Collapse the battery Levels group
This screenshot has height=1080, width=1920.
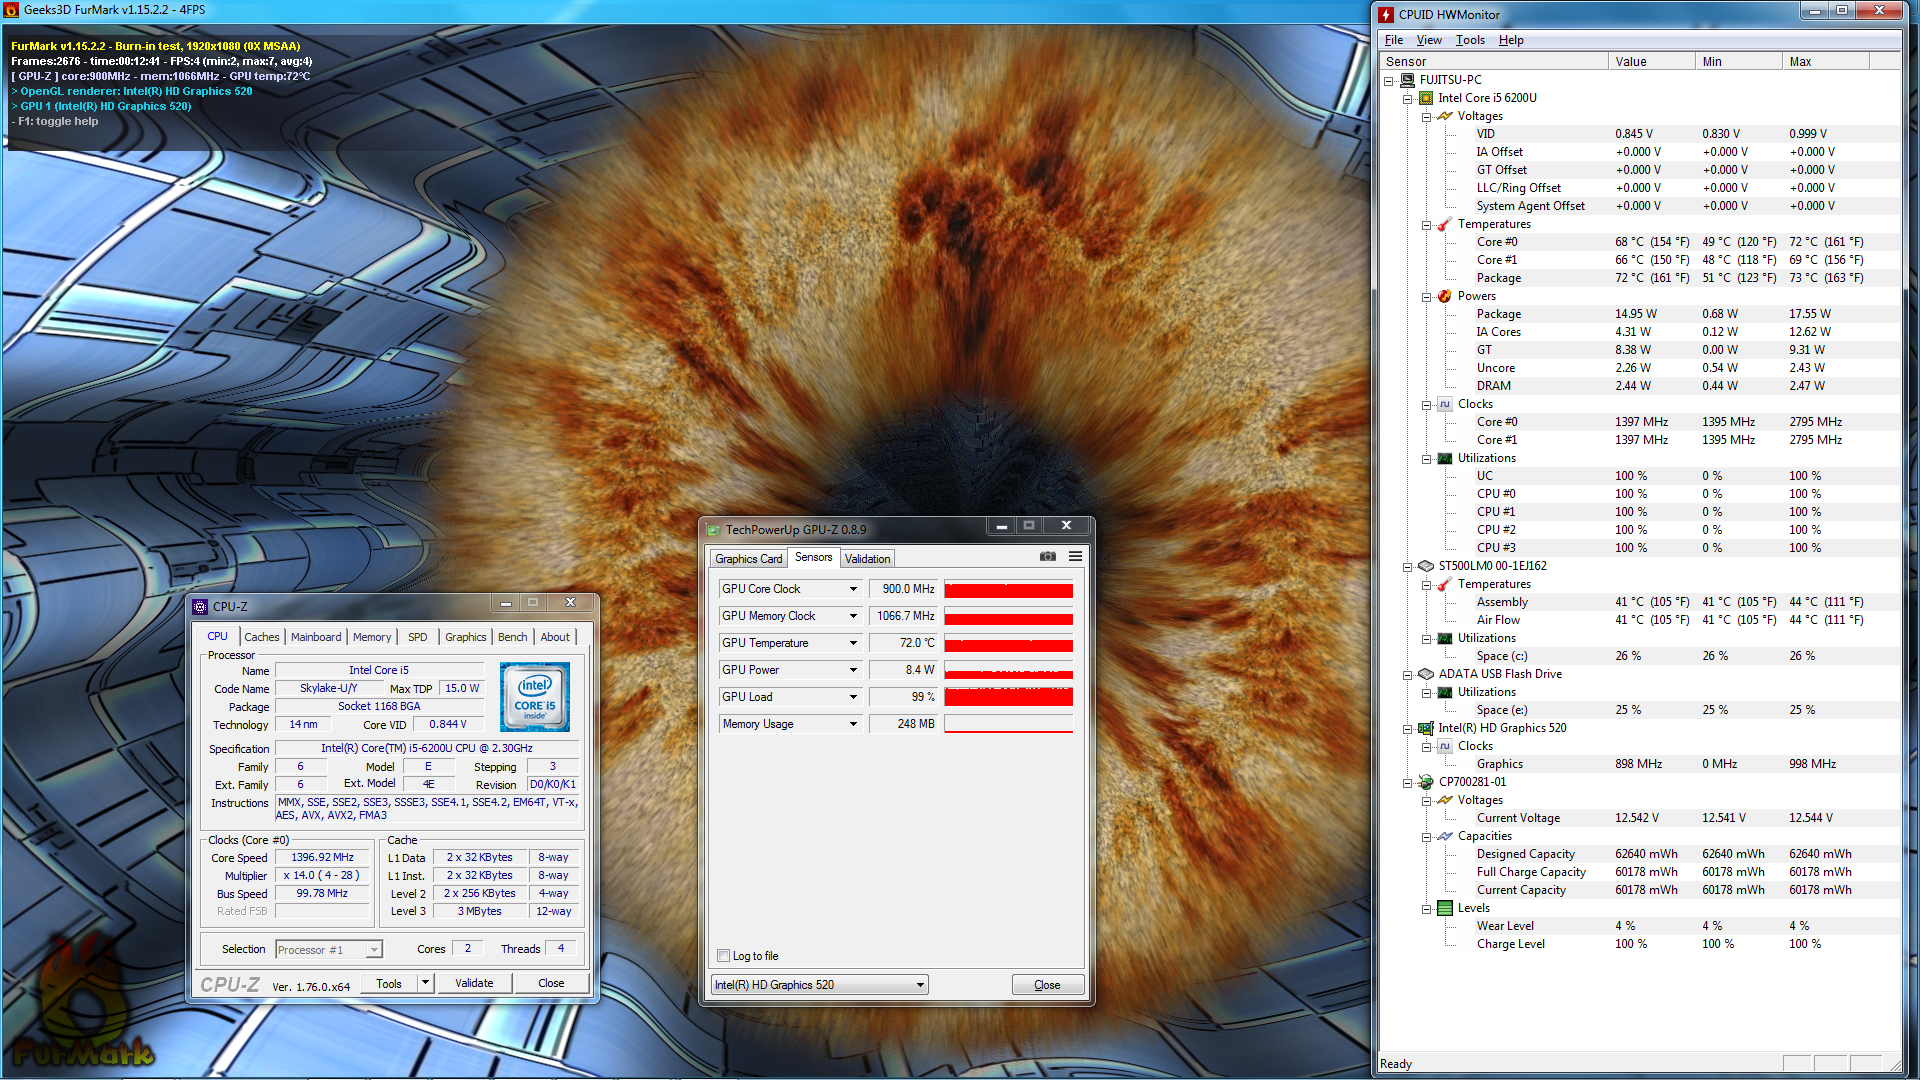[1427, 909]
